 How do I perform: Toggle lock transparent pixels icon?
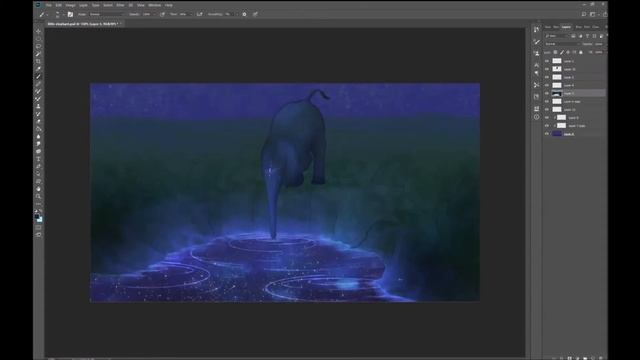point(556,52)
